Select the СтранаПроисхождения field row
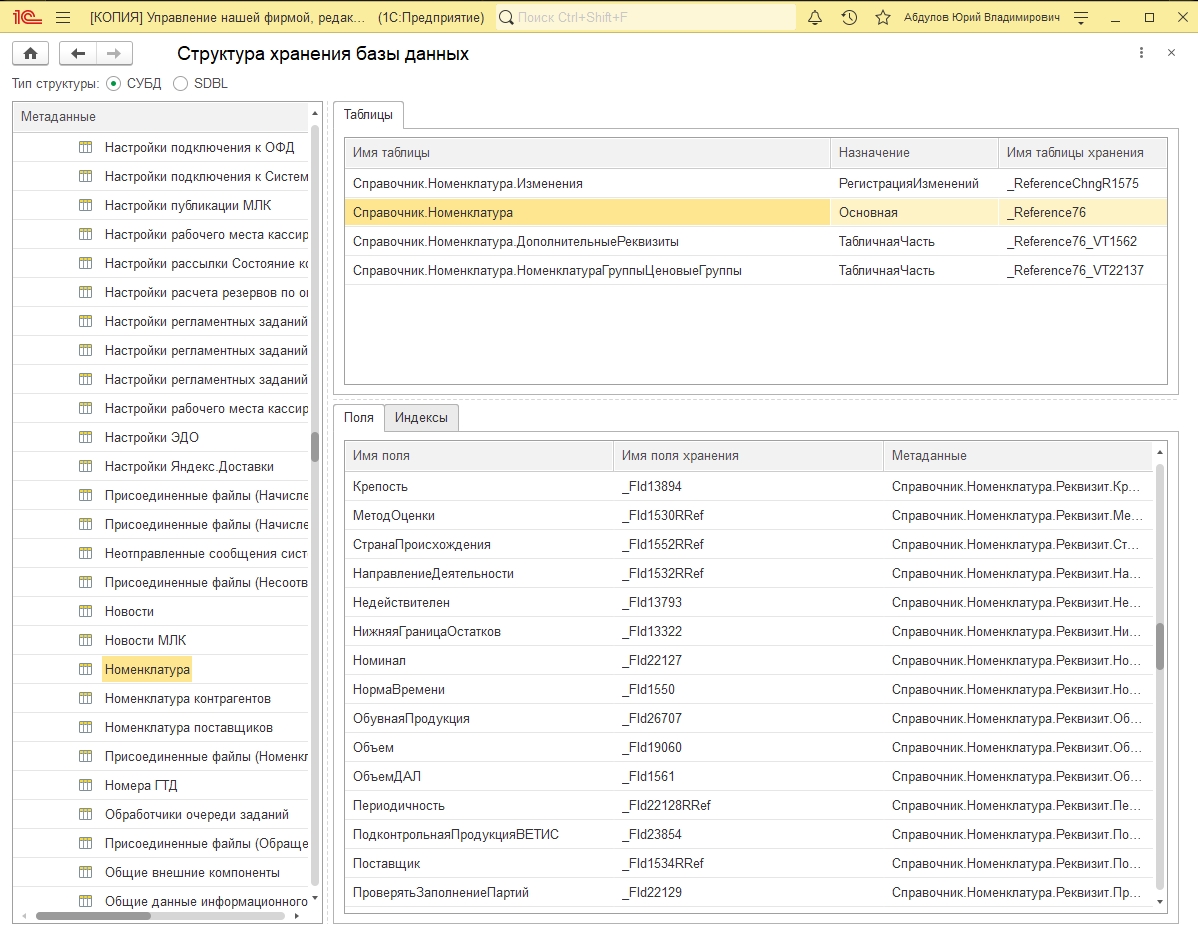 748,545
